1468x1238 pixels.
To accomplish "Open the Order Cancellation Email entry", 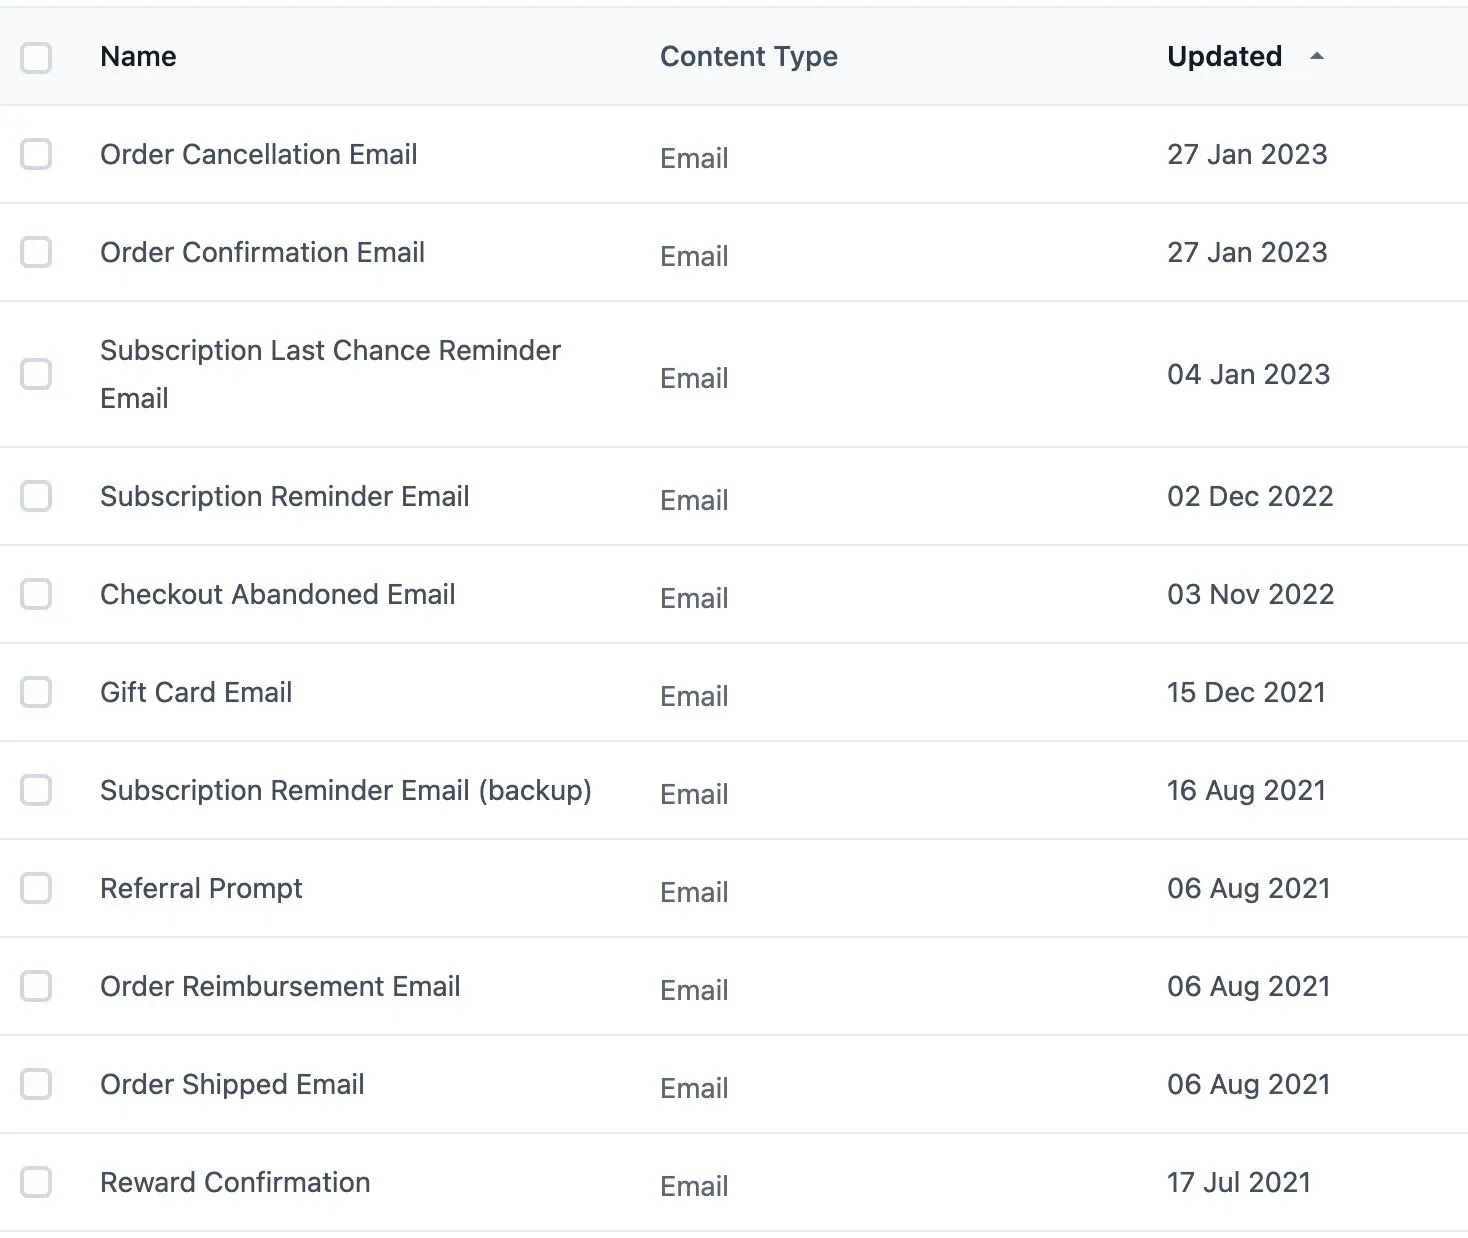I will [x=259, y=154].
